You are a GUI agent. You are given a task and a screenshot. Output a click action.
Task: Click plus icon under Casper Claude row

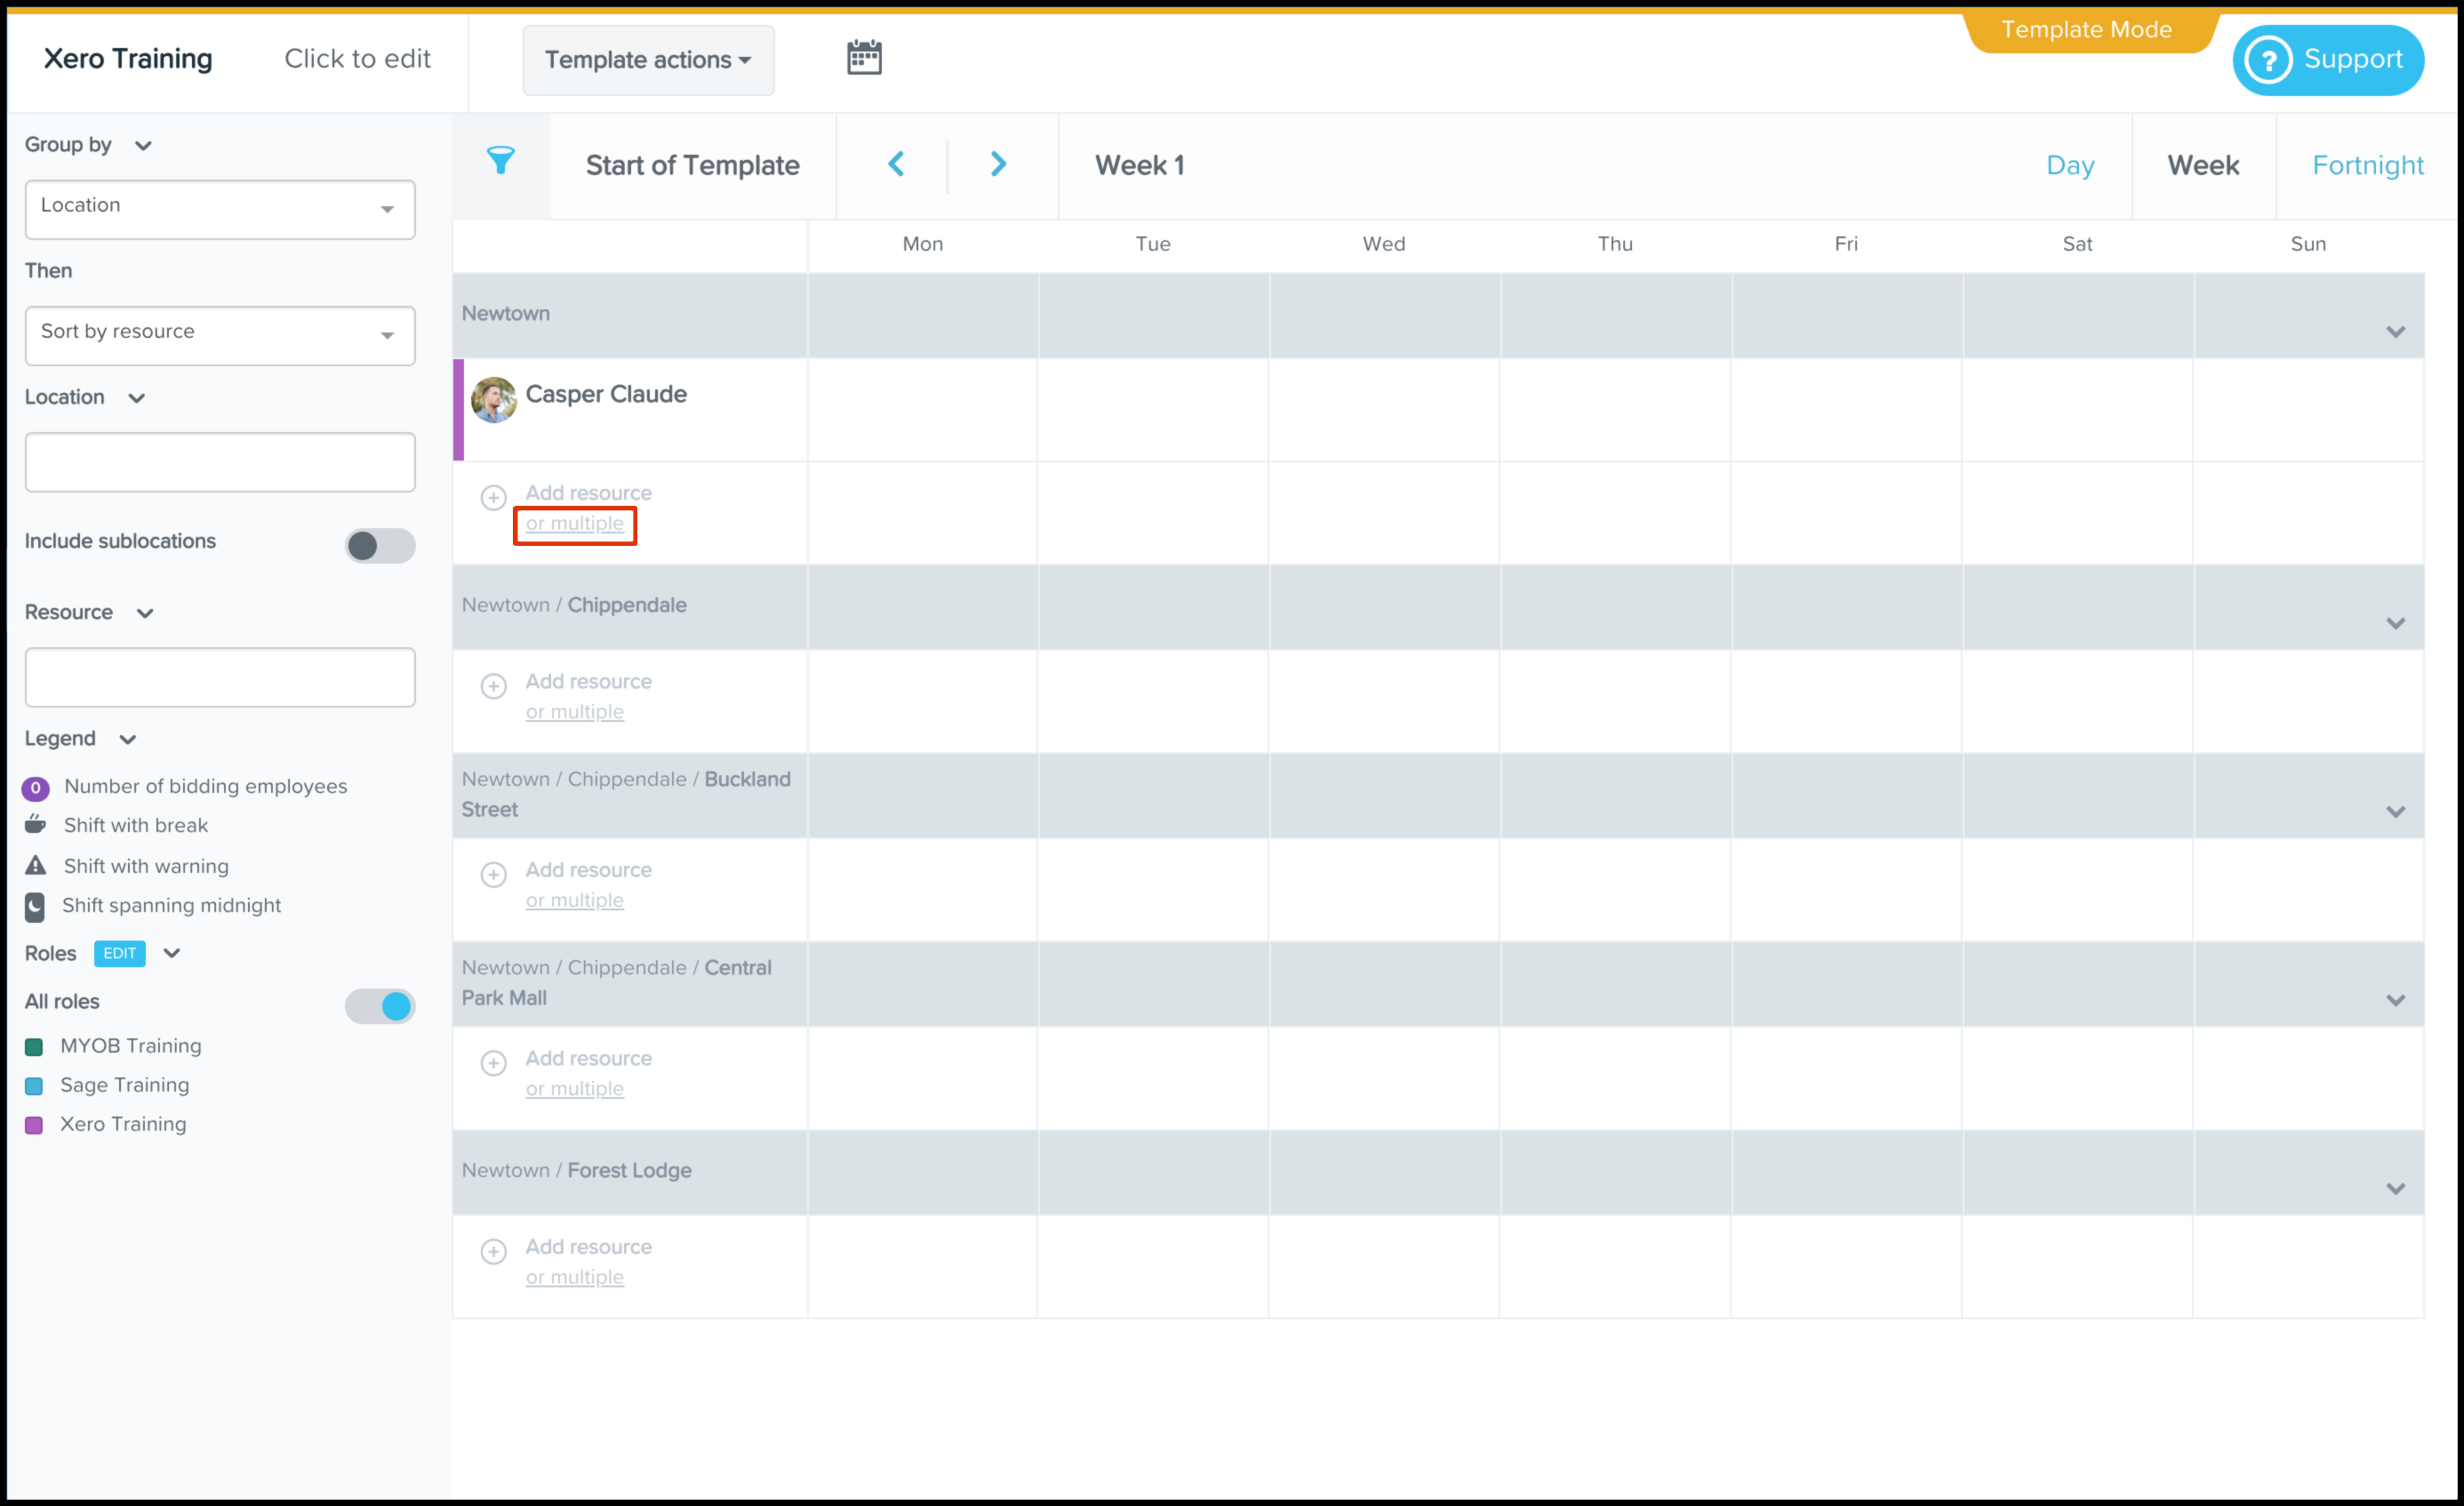tap(493, 497)
